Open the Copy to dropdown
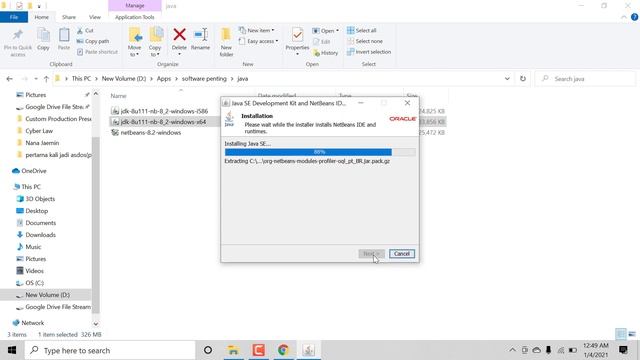Image resolution: width=640 pixels, height=360 pixels. [155, 42]
